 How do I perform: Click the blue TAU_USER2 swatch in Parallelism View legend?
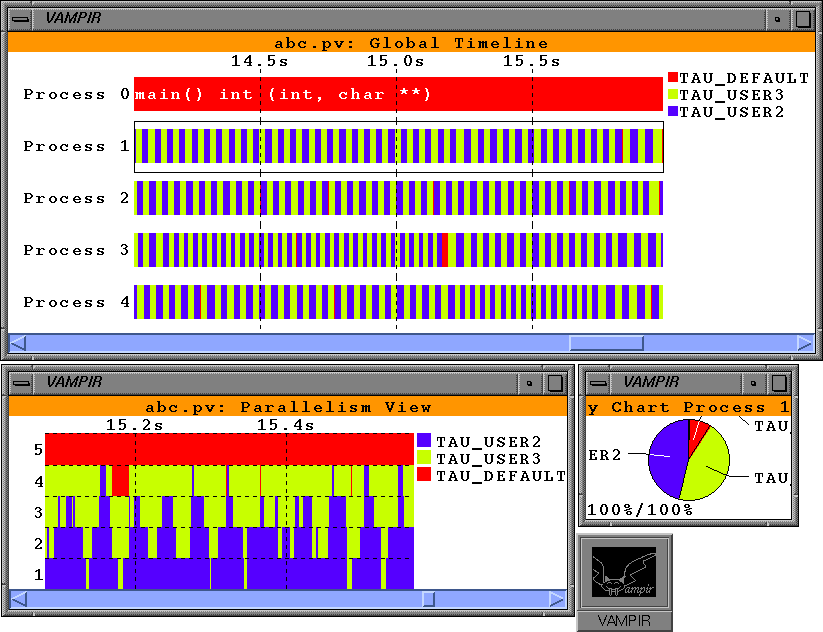pos(424,441)
